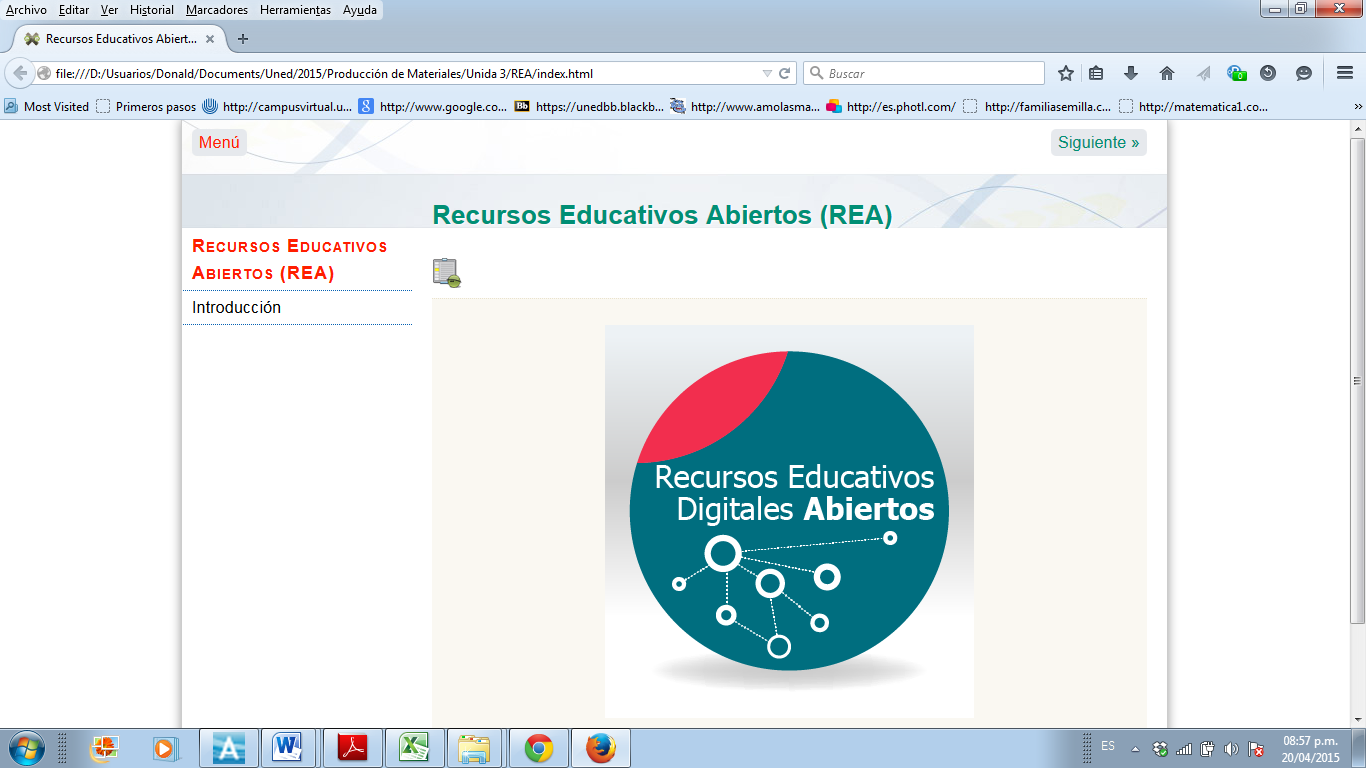Click the sync history clock icon

[x=1268, y=73]
